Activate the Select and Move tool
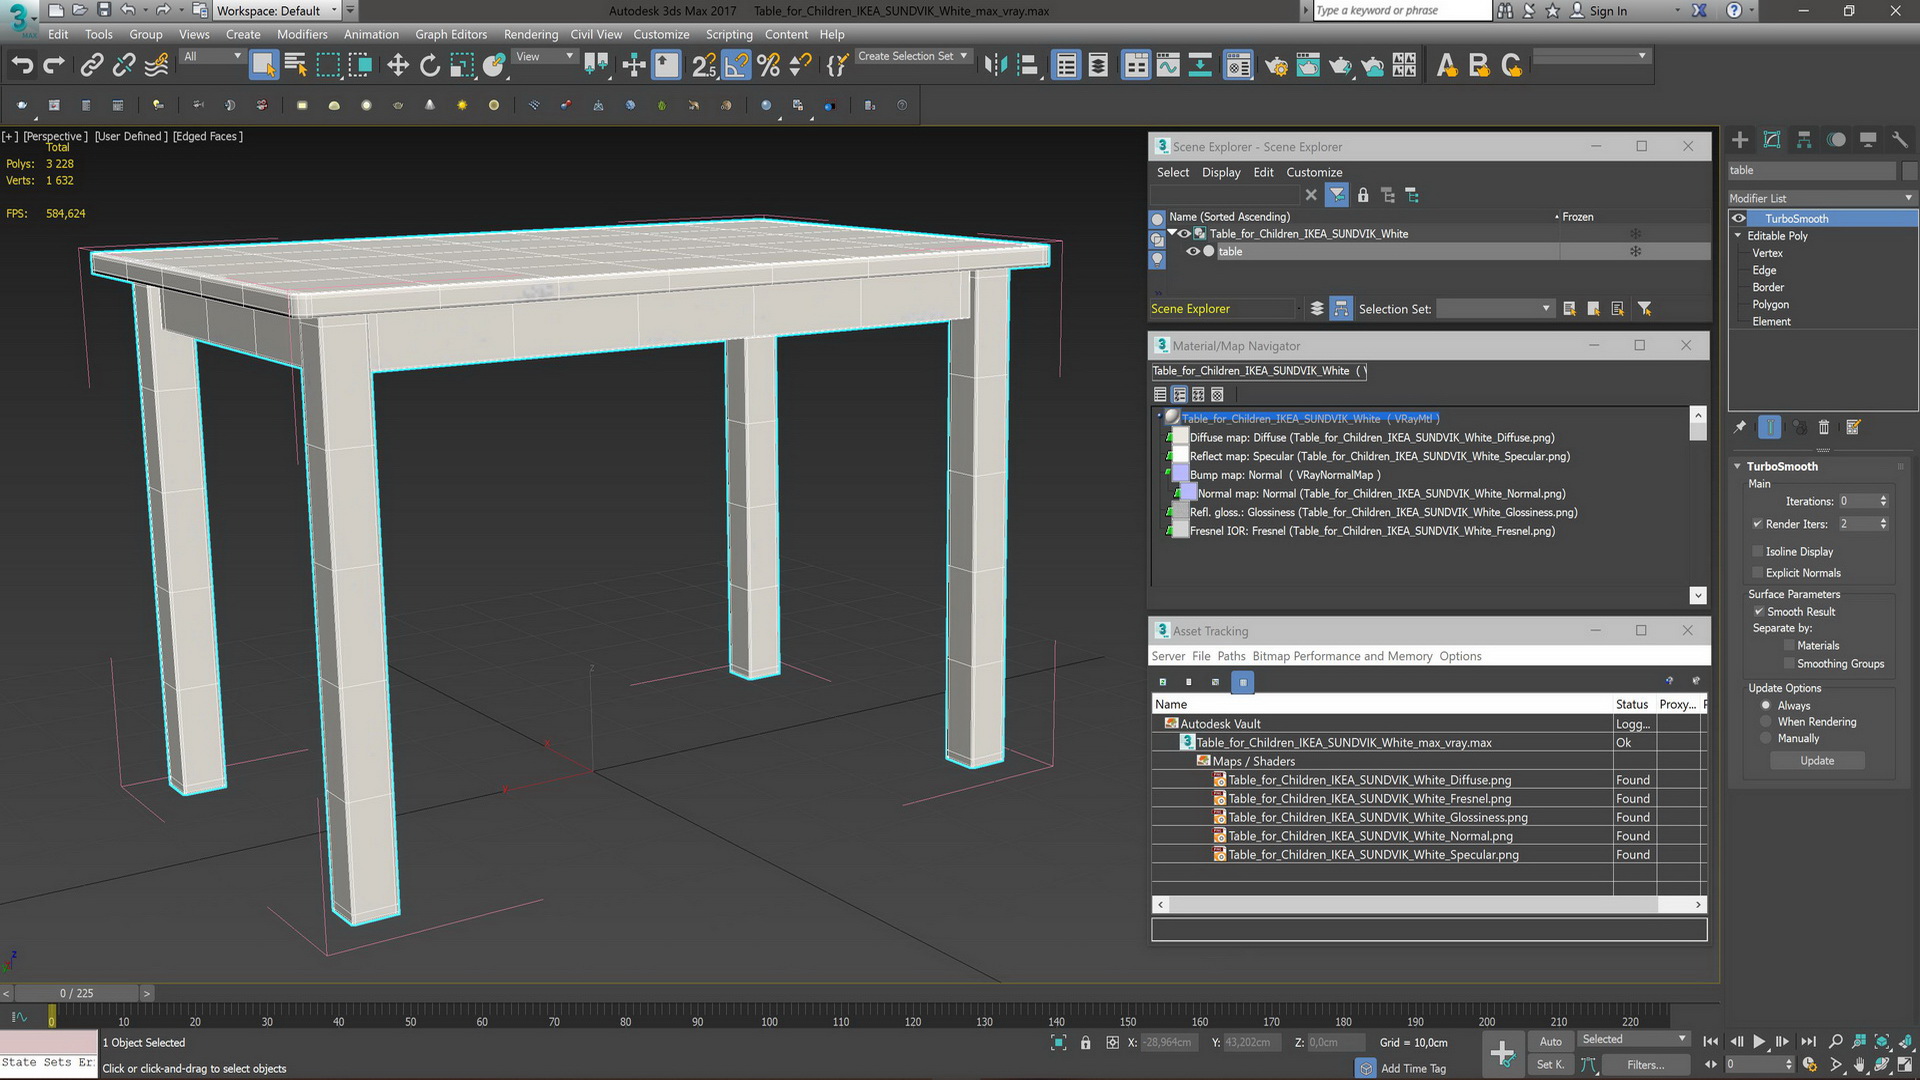Screen dimensions: 1920x1080 click(398, 66)
